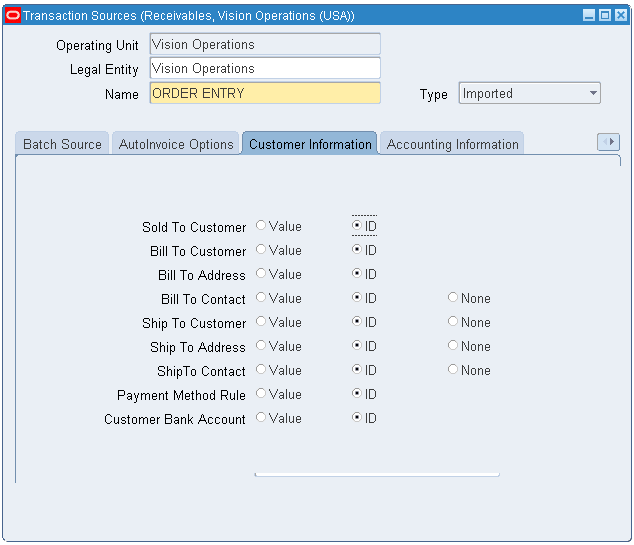The height and width of the screenshot is (545, 634).
Task: Set Sold To Customer to Value
Action: tap(262, 226)
